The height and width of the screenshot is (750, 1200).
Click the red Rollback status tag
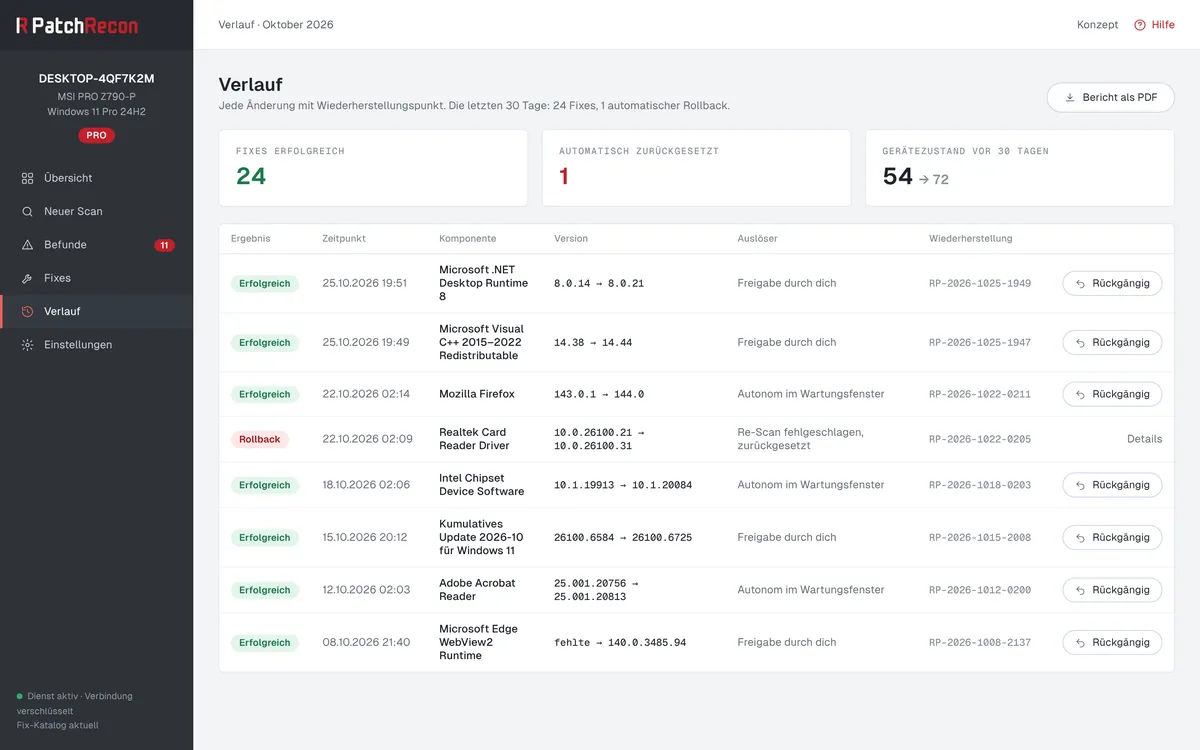point(260,439)
